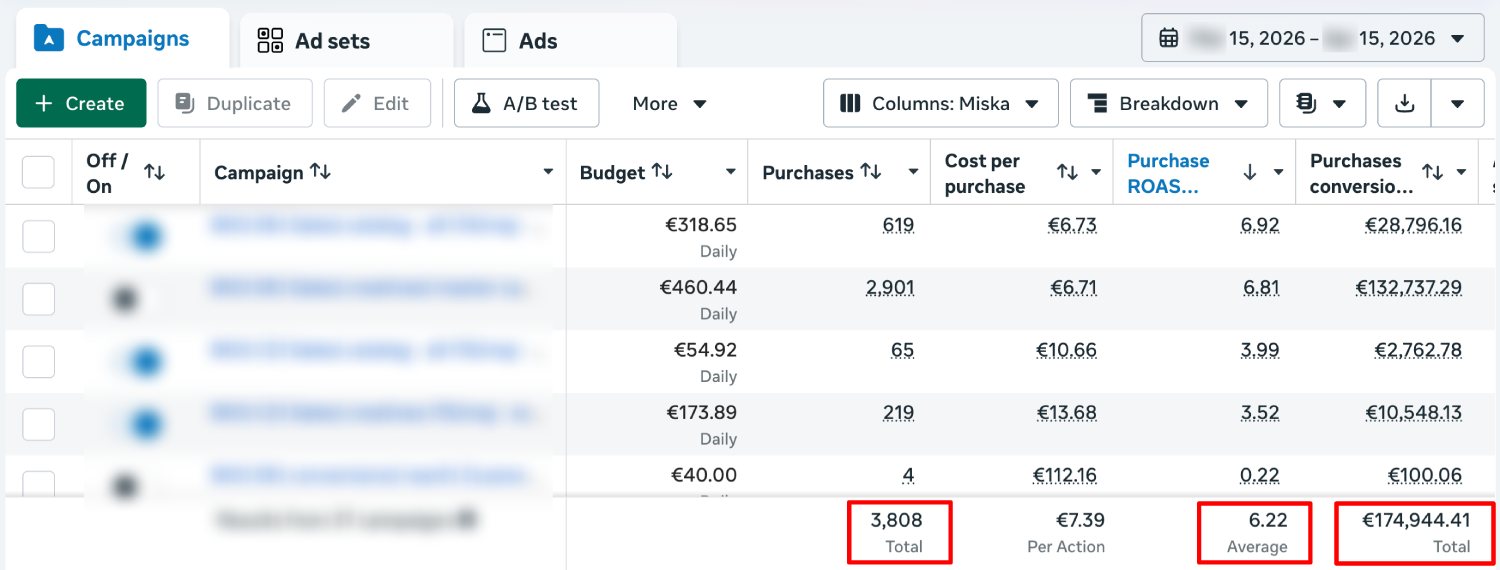Sort by Purchases conversion value arrows
This screenshot has width=1500, height=570.
click(1433, 172)
